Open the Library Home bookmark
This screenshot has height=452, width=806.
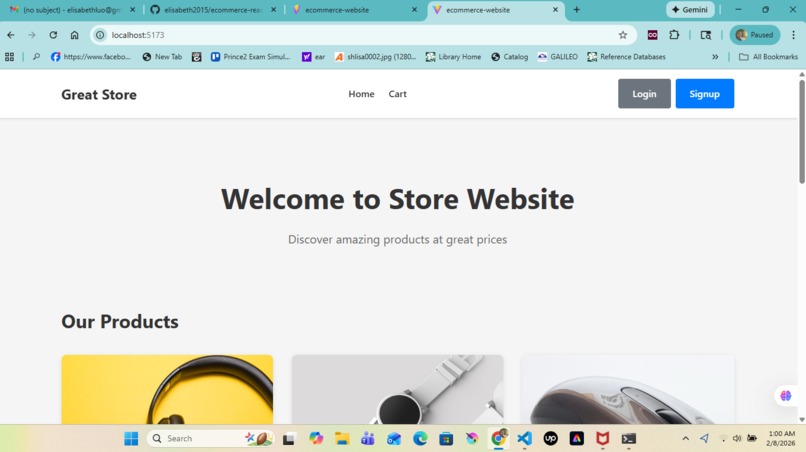[x=453, y=57]
